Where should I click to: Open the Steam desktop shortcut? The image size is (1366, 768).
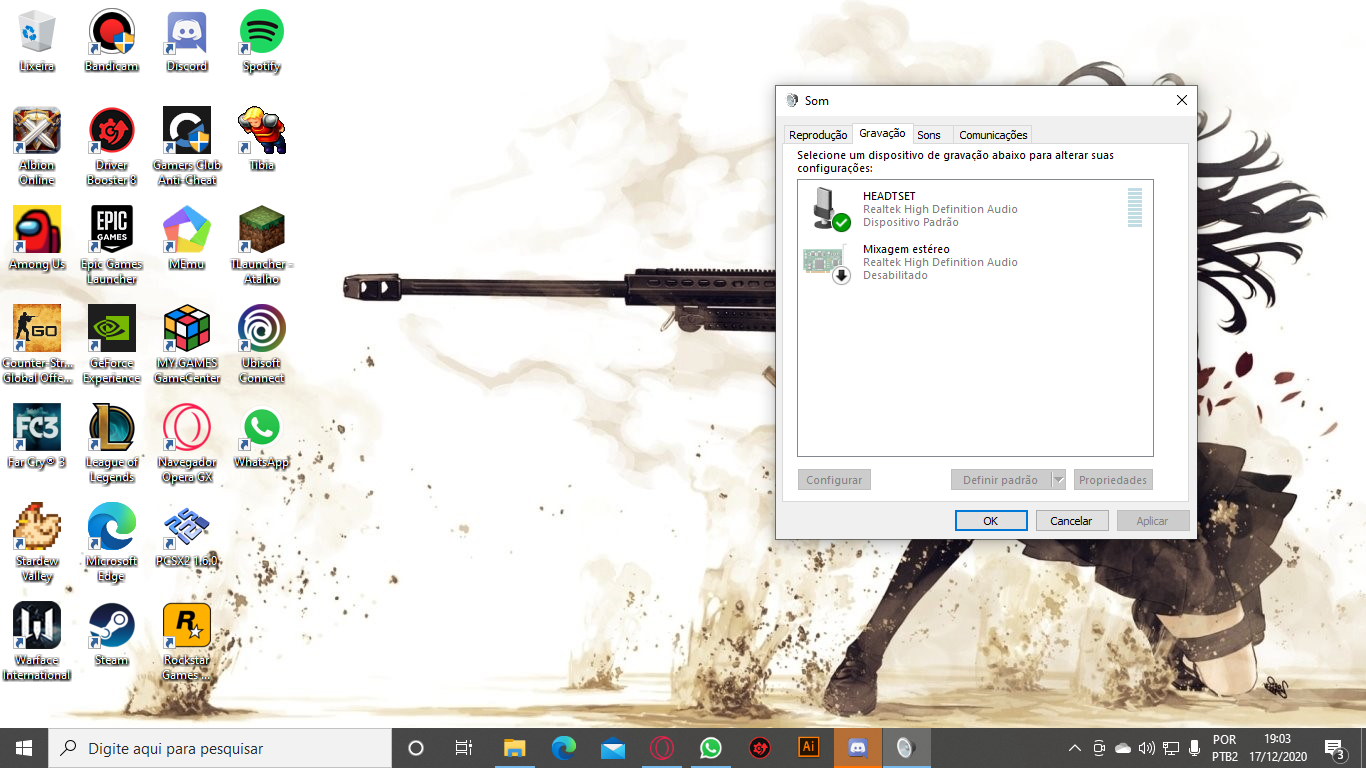[x=112, y=634]
